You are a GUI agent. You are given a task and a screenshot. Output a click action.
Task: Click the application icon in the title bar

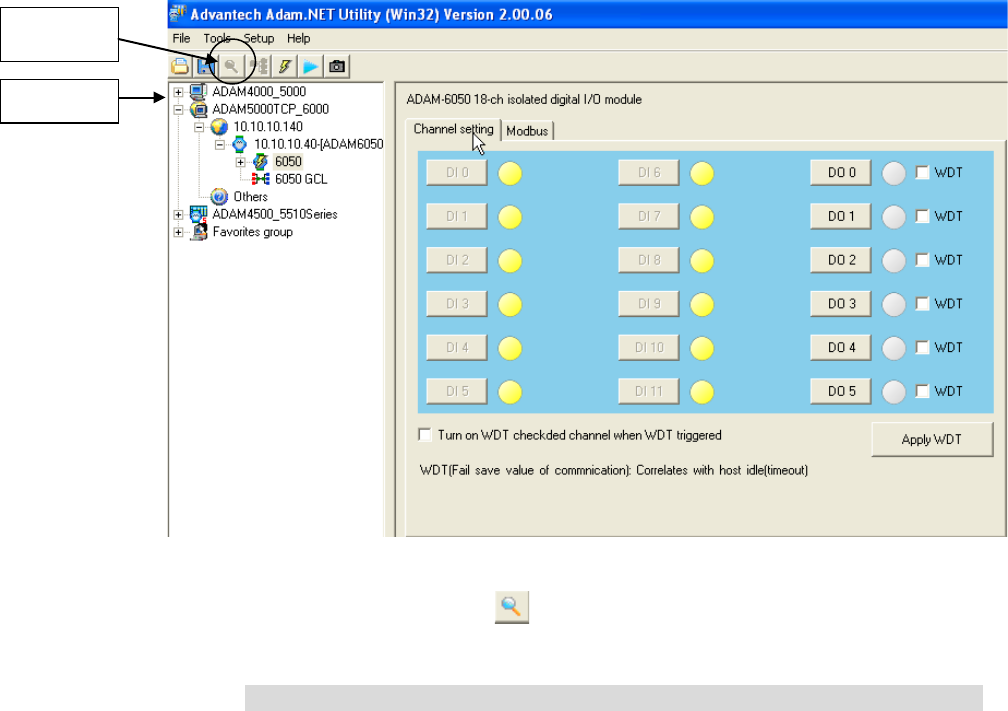(x=178, y=14)
